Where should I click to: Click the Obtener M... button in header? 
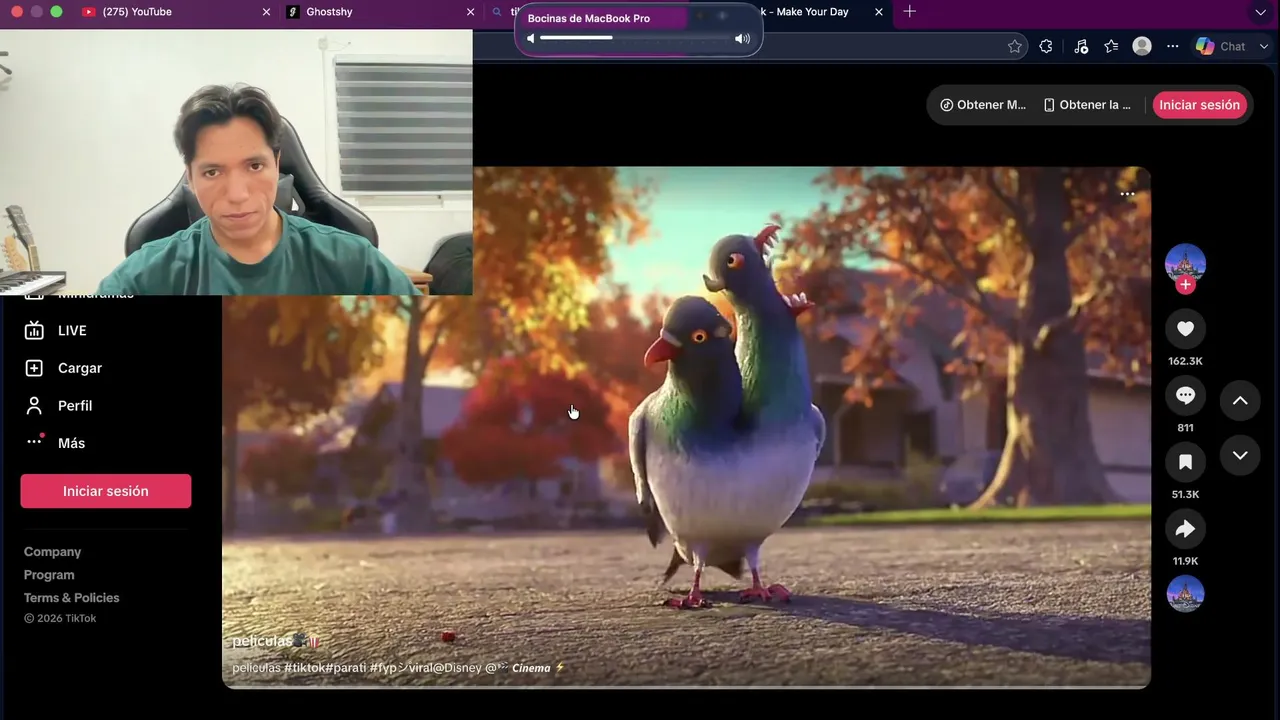click(x=983, y=105)
